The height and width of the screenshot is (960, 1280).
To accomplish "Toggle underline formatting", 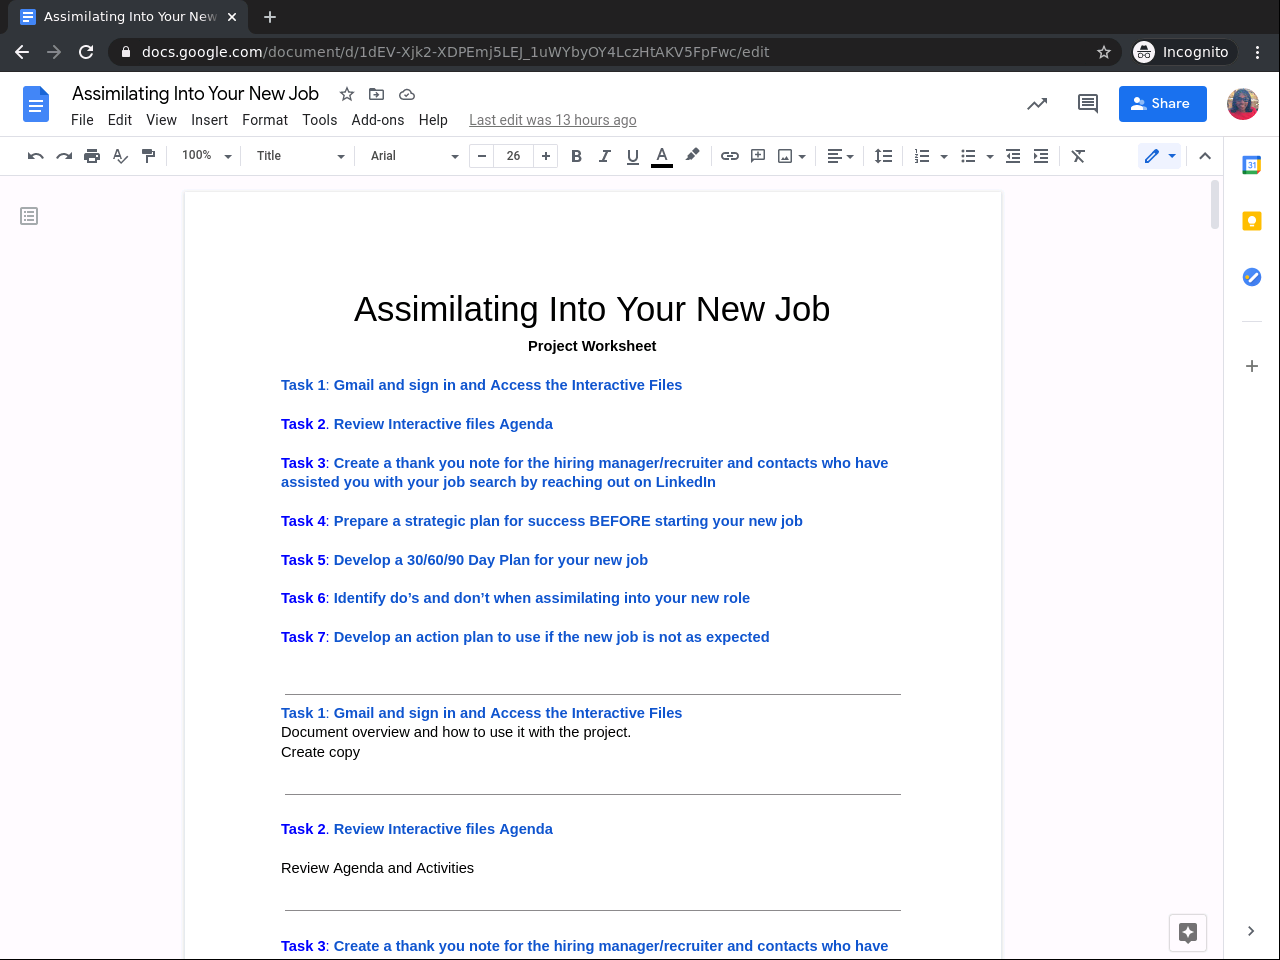I will point(632,156).
